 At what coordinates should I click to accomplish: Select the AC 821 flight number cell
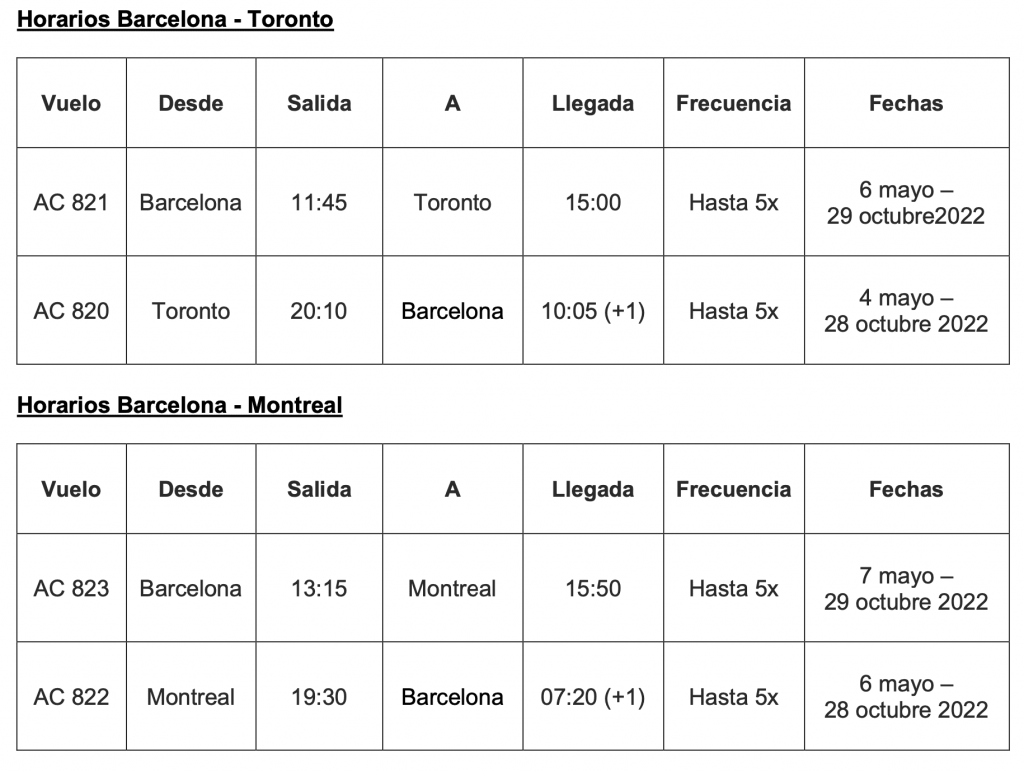point(71,203)
